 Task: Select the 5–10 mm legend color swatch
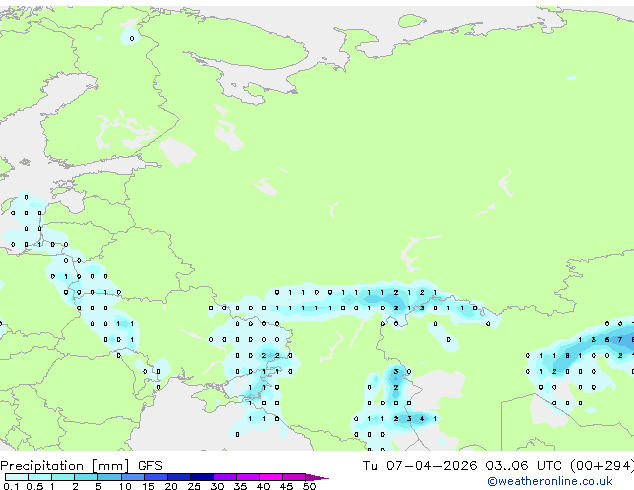[x=109, y=477]
